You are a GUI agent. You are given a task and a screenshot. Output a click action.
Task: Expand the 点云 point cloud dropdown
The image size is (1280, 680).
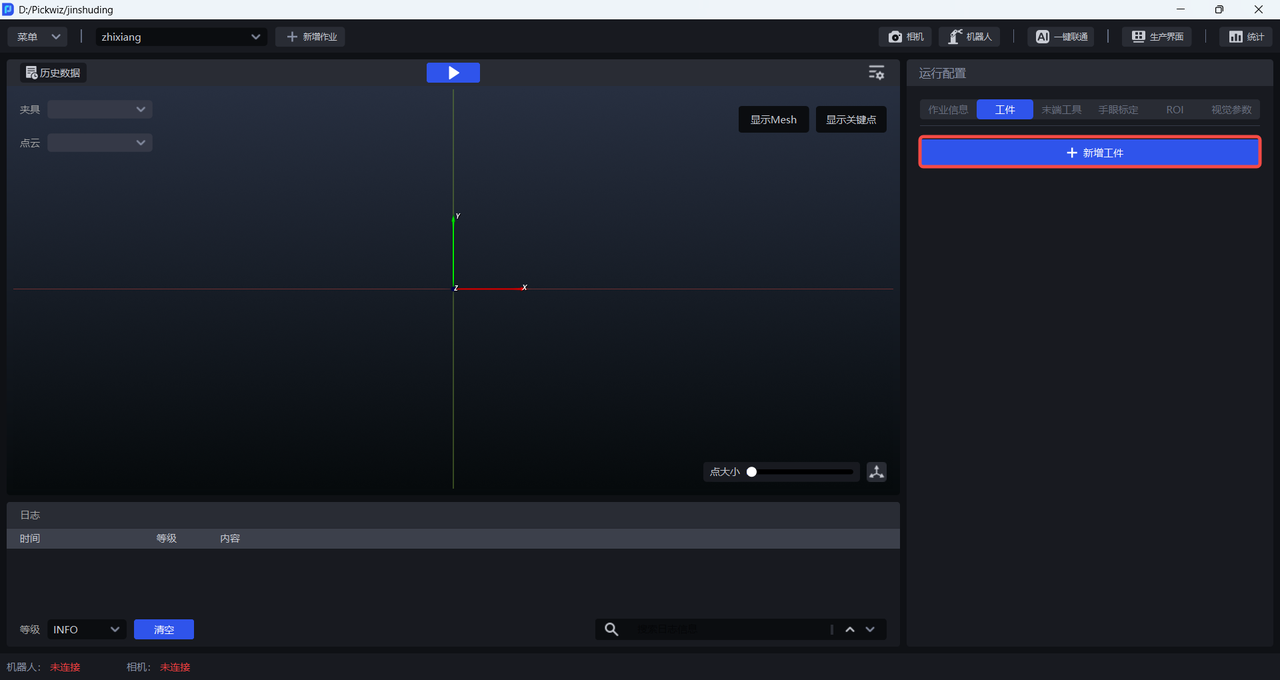pos(100,143)
